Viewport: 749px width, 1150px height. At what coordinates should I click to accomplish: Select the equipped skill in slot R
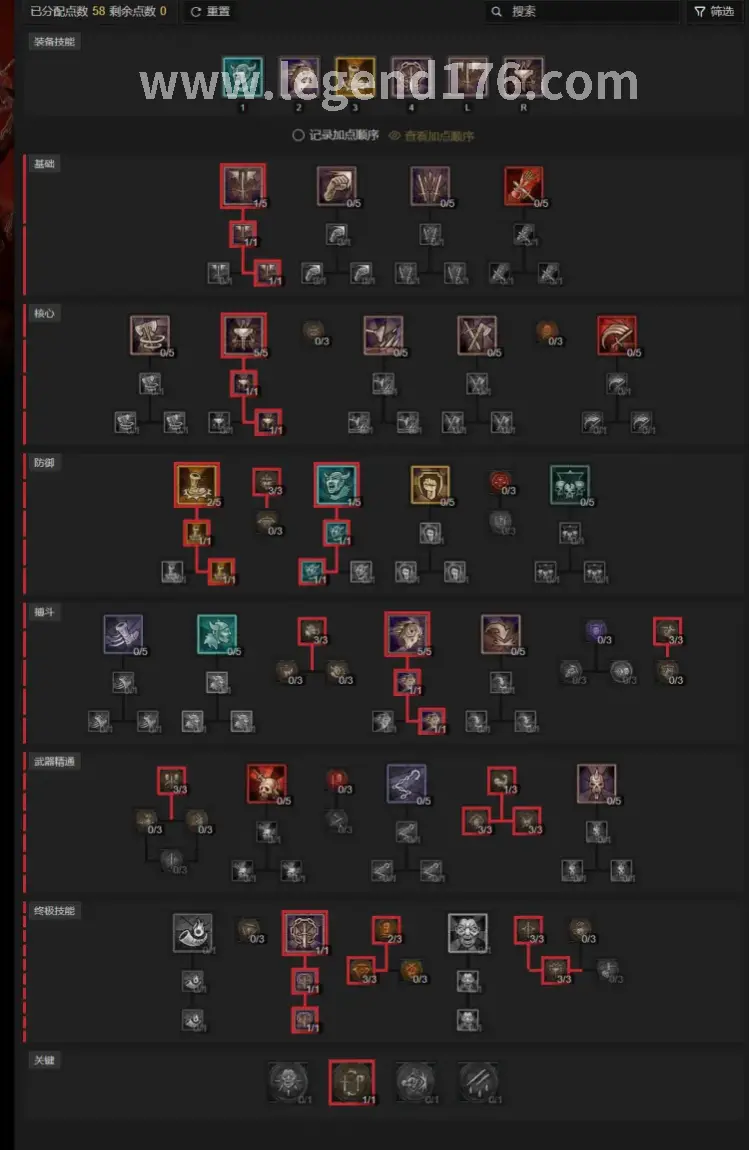click(x=523, y=78)
